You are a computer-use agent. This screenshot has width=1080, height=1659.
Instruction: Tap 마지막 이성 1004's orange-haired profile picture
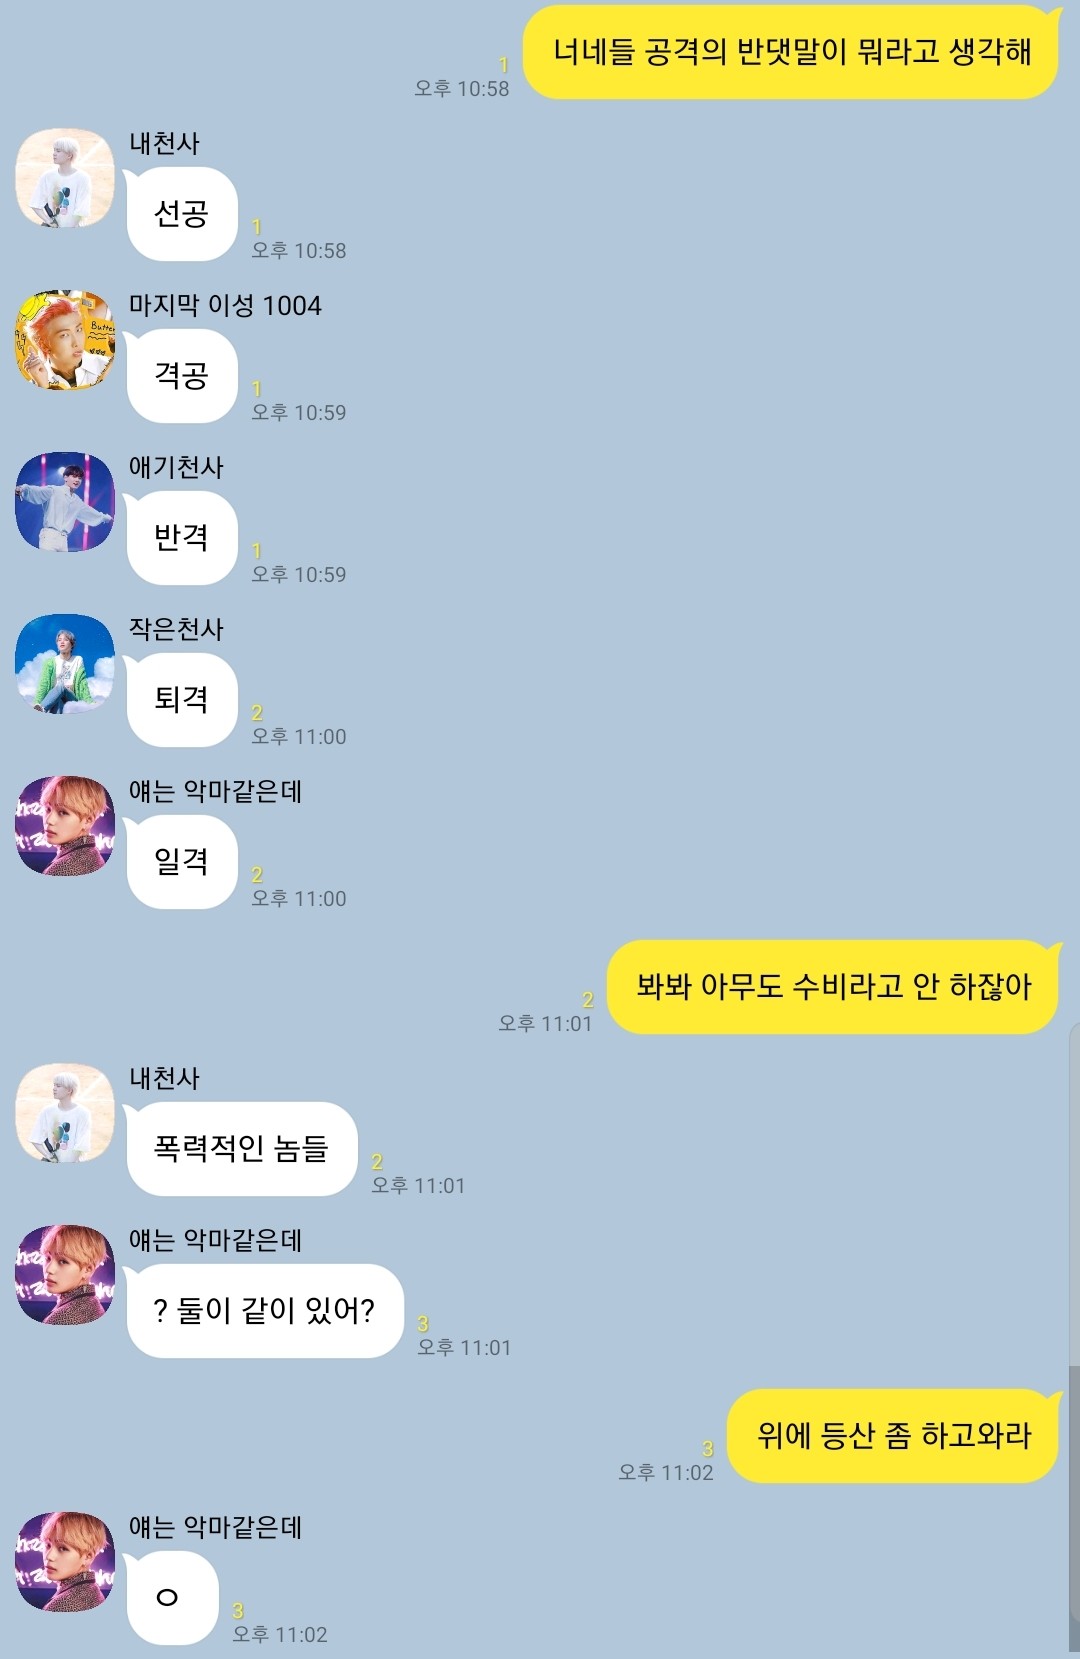pos(65,340)
